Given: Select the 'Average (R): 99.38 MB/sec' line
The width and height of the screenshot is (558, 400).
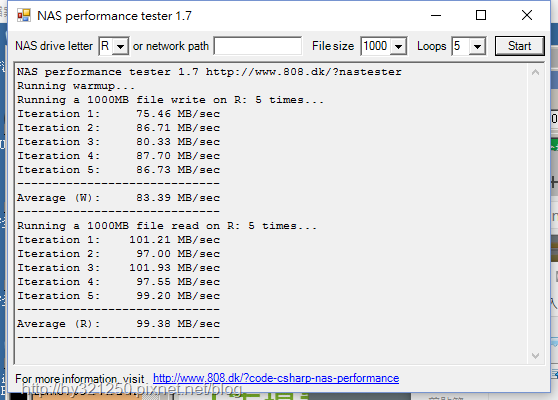Looking at the screenshot, I should click(119, 324).
